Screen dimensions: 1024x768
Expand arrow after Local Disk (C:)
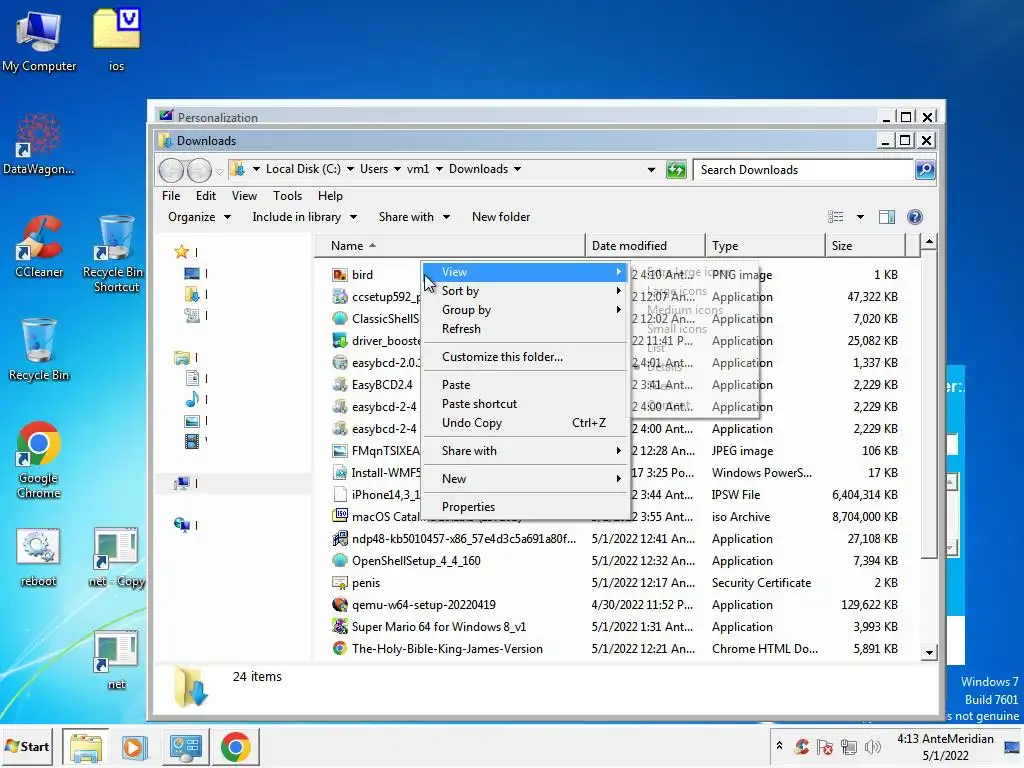(x=350, y=169)
